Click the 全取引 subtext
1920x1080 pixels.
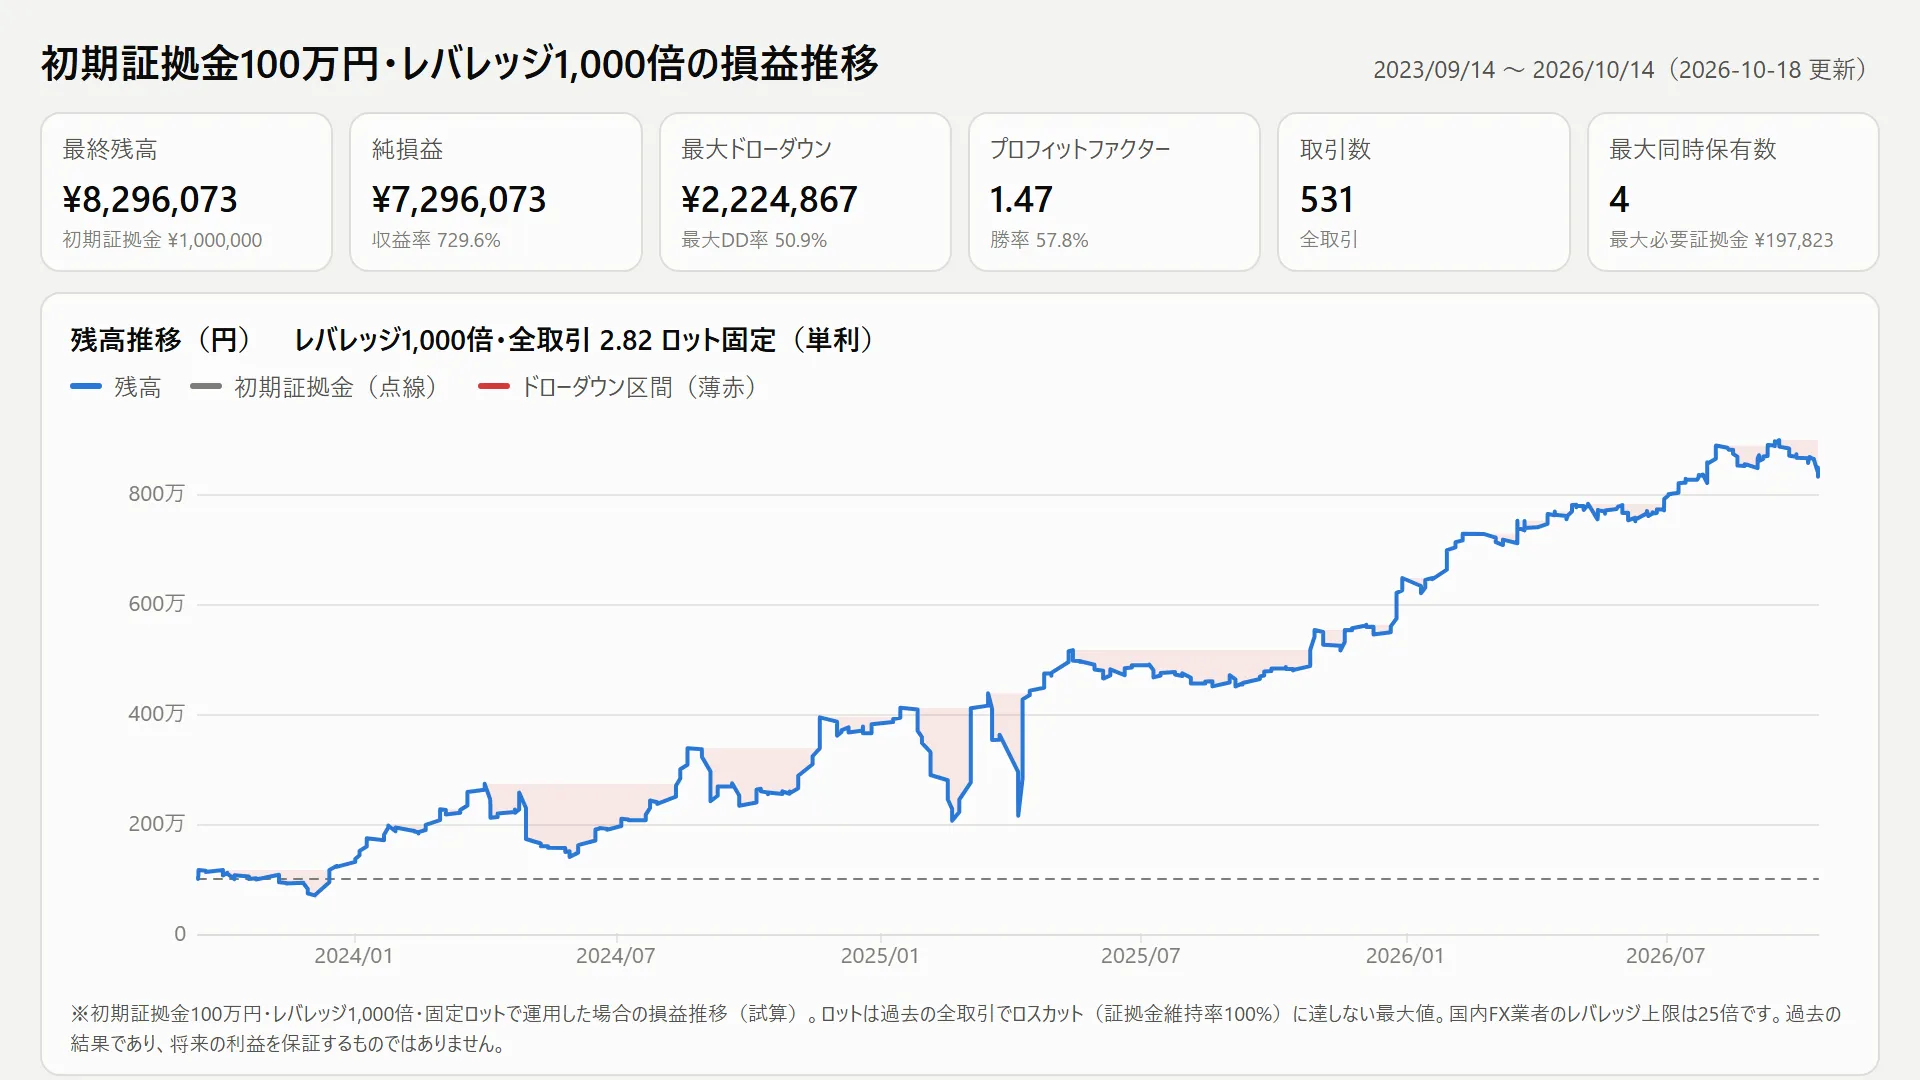pos(1329,240)
